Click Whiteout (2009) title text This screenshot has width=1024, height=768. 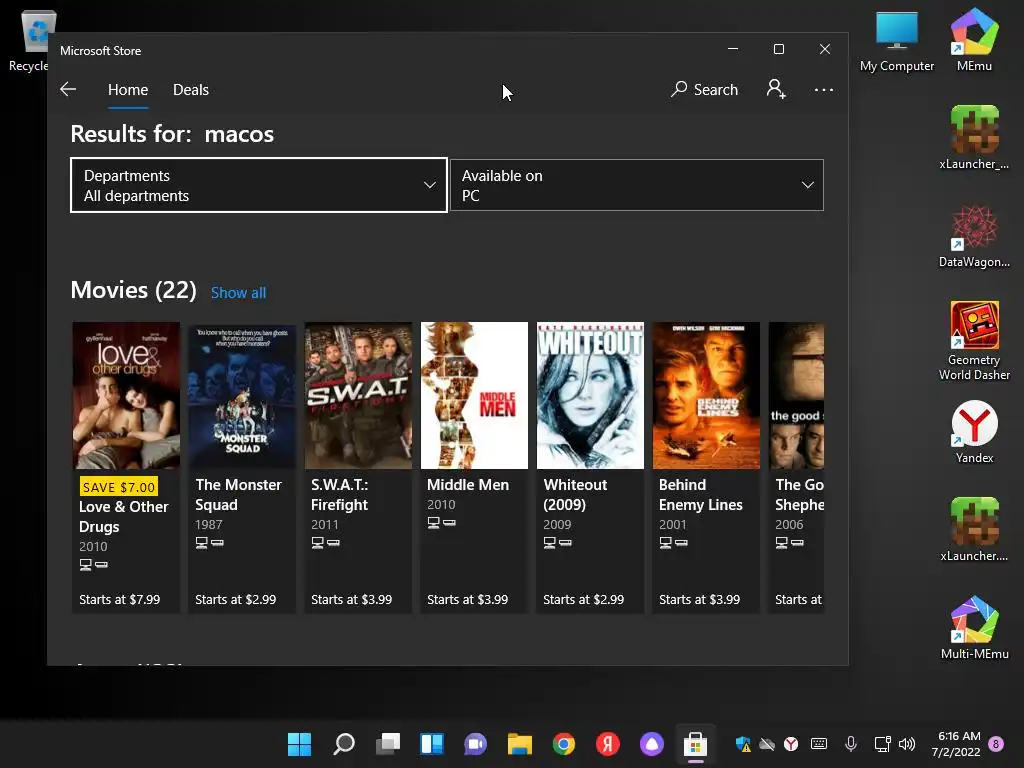pos(575,494)
